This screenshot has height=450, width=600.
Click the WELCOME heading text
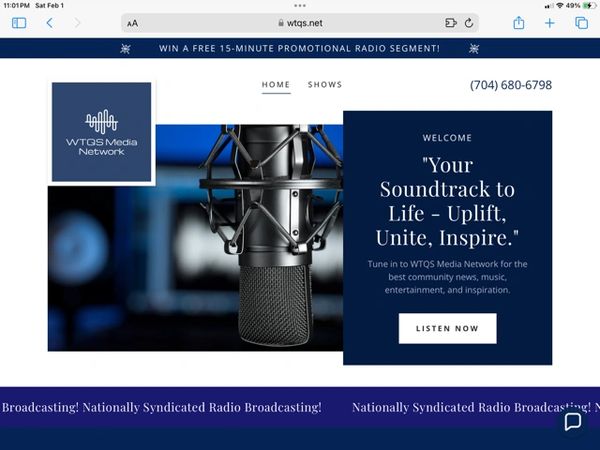coord(447,138)
